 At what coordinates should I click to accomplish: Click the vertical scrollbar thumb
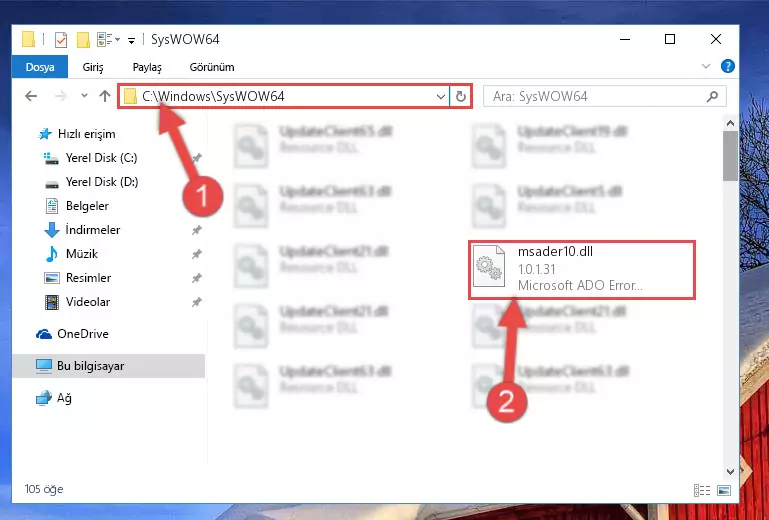coord(730,156)
